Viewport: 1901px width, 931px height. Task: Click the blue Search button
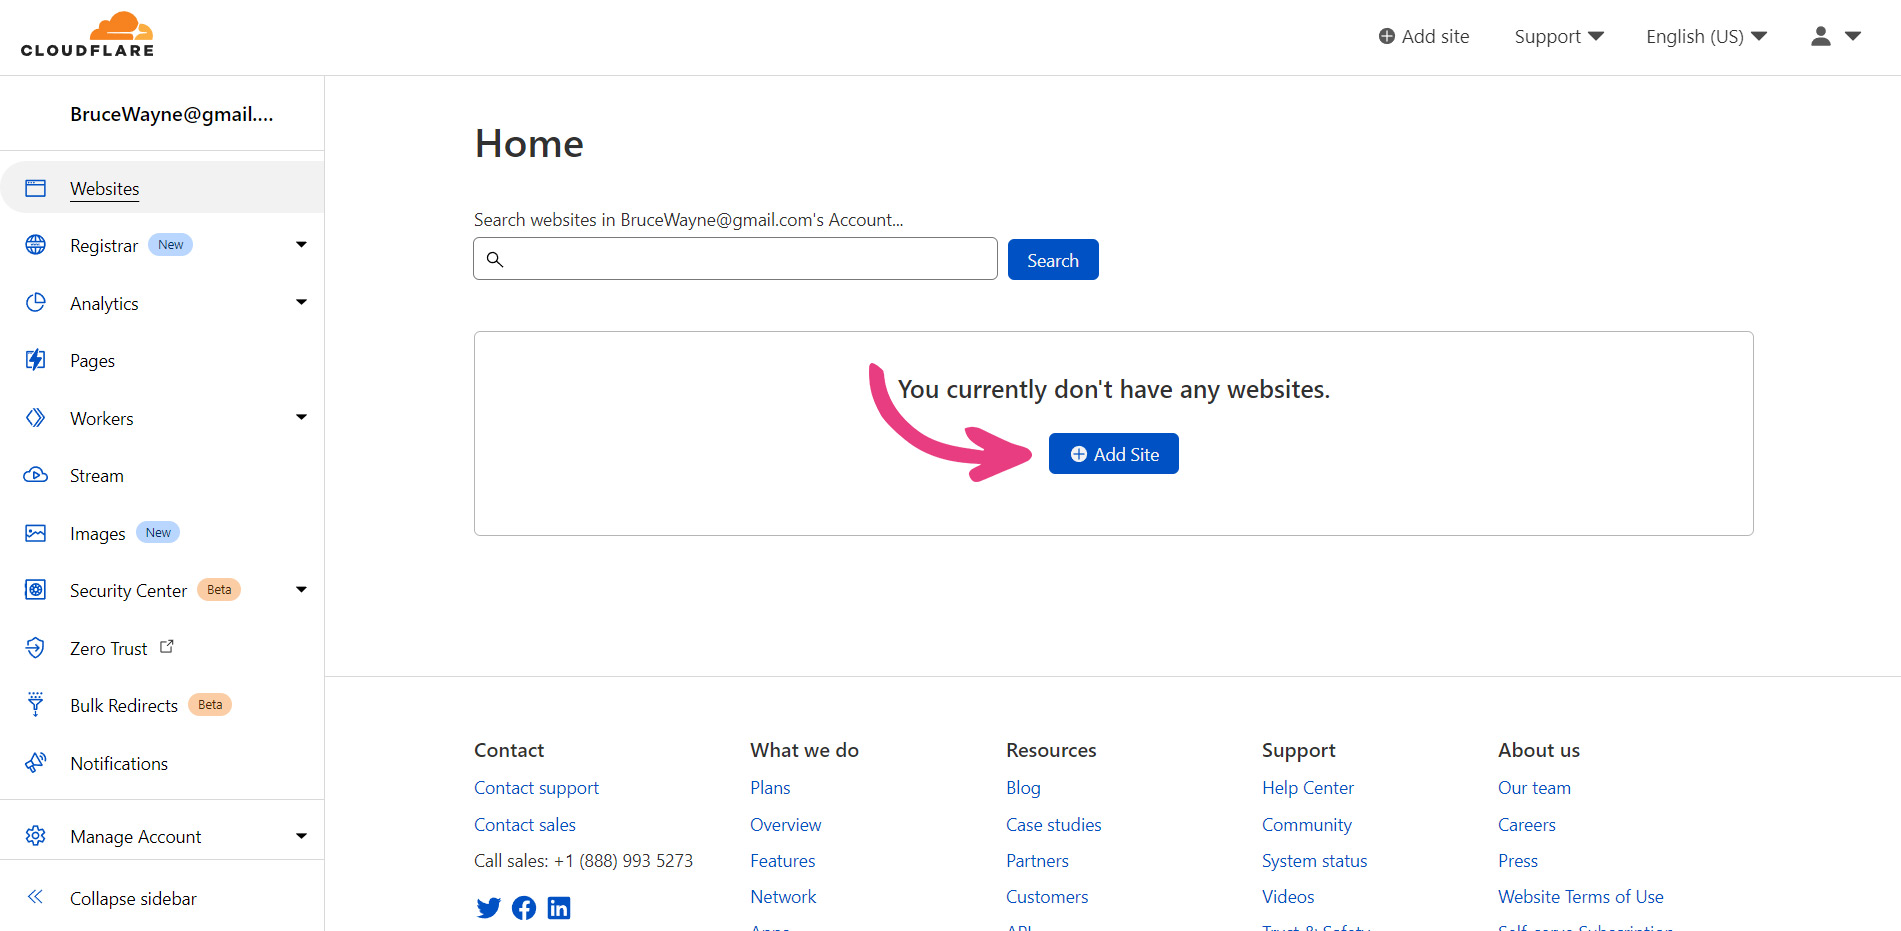(x=1053, y=260)
